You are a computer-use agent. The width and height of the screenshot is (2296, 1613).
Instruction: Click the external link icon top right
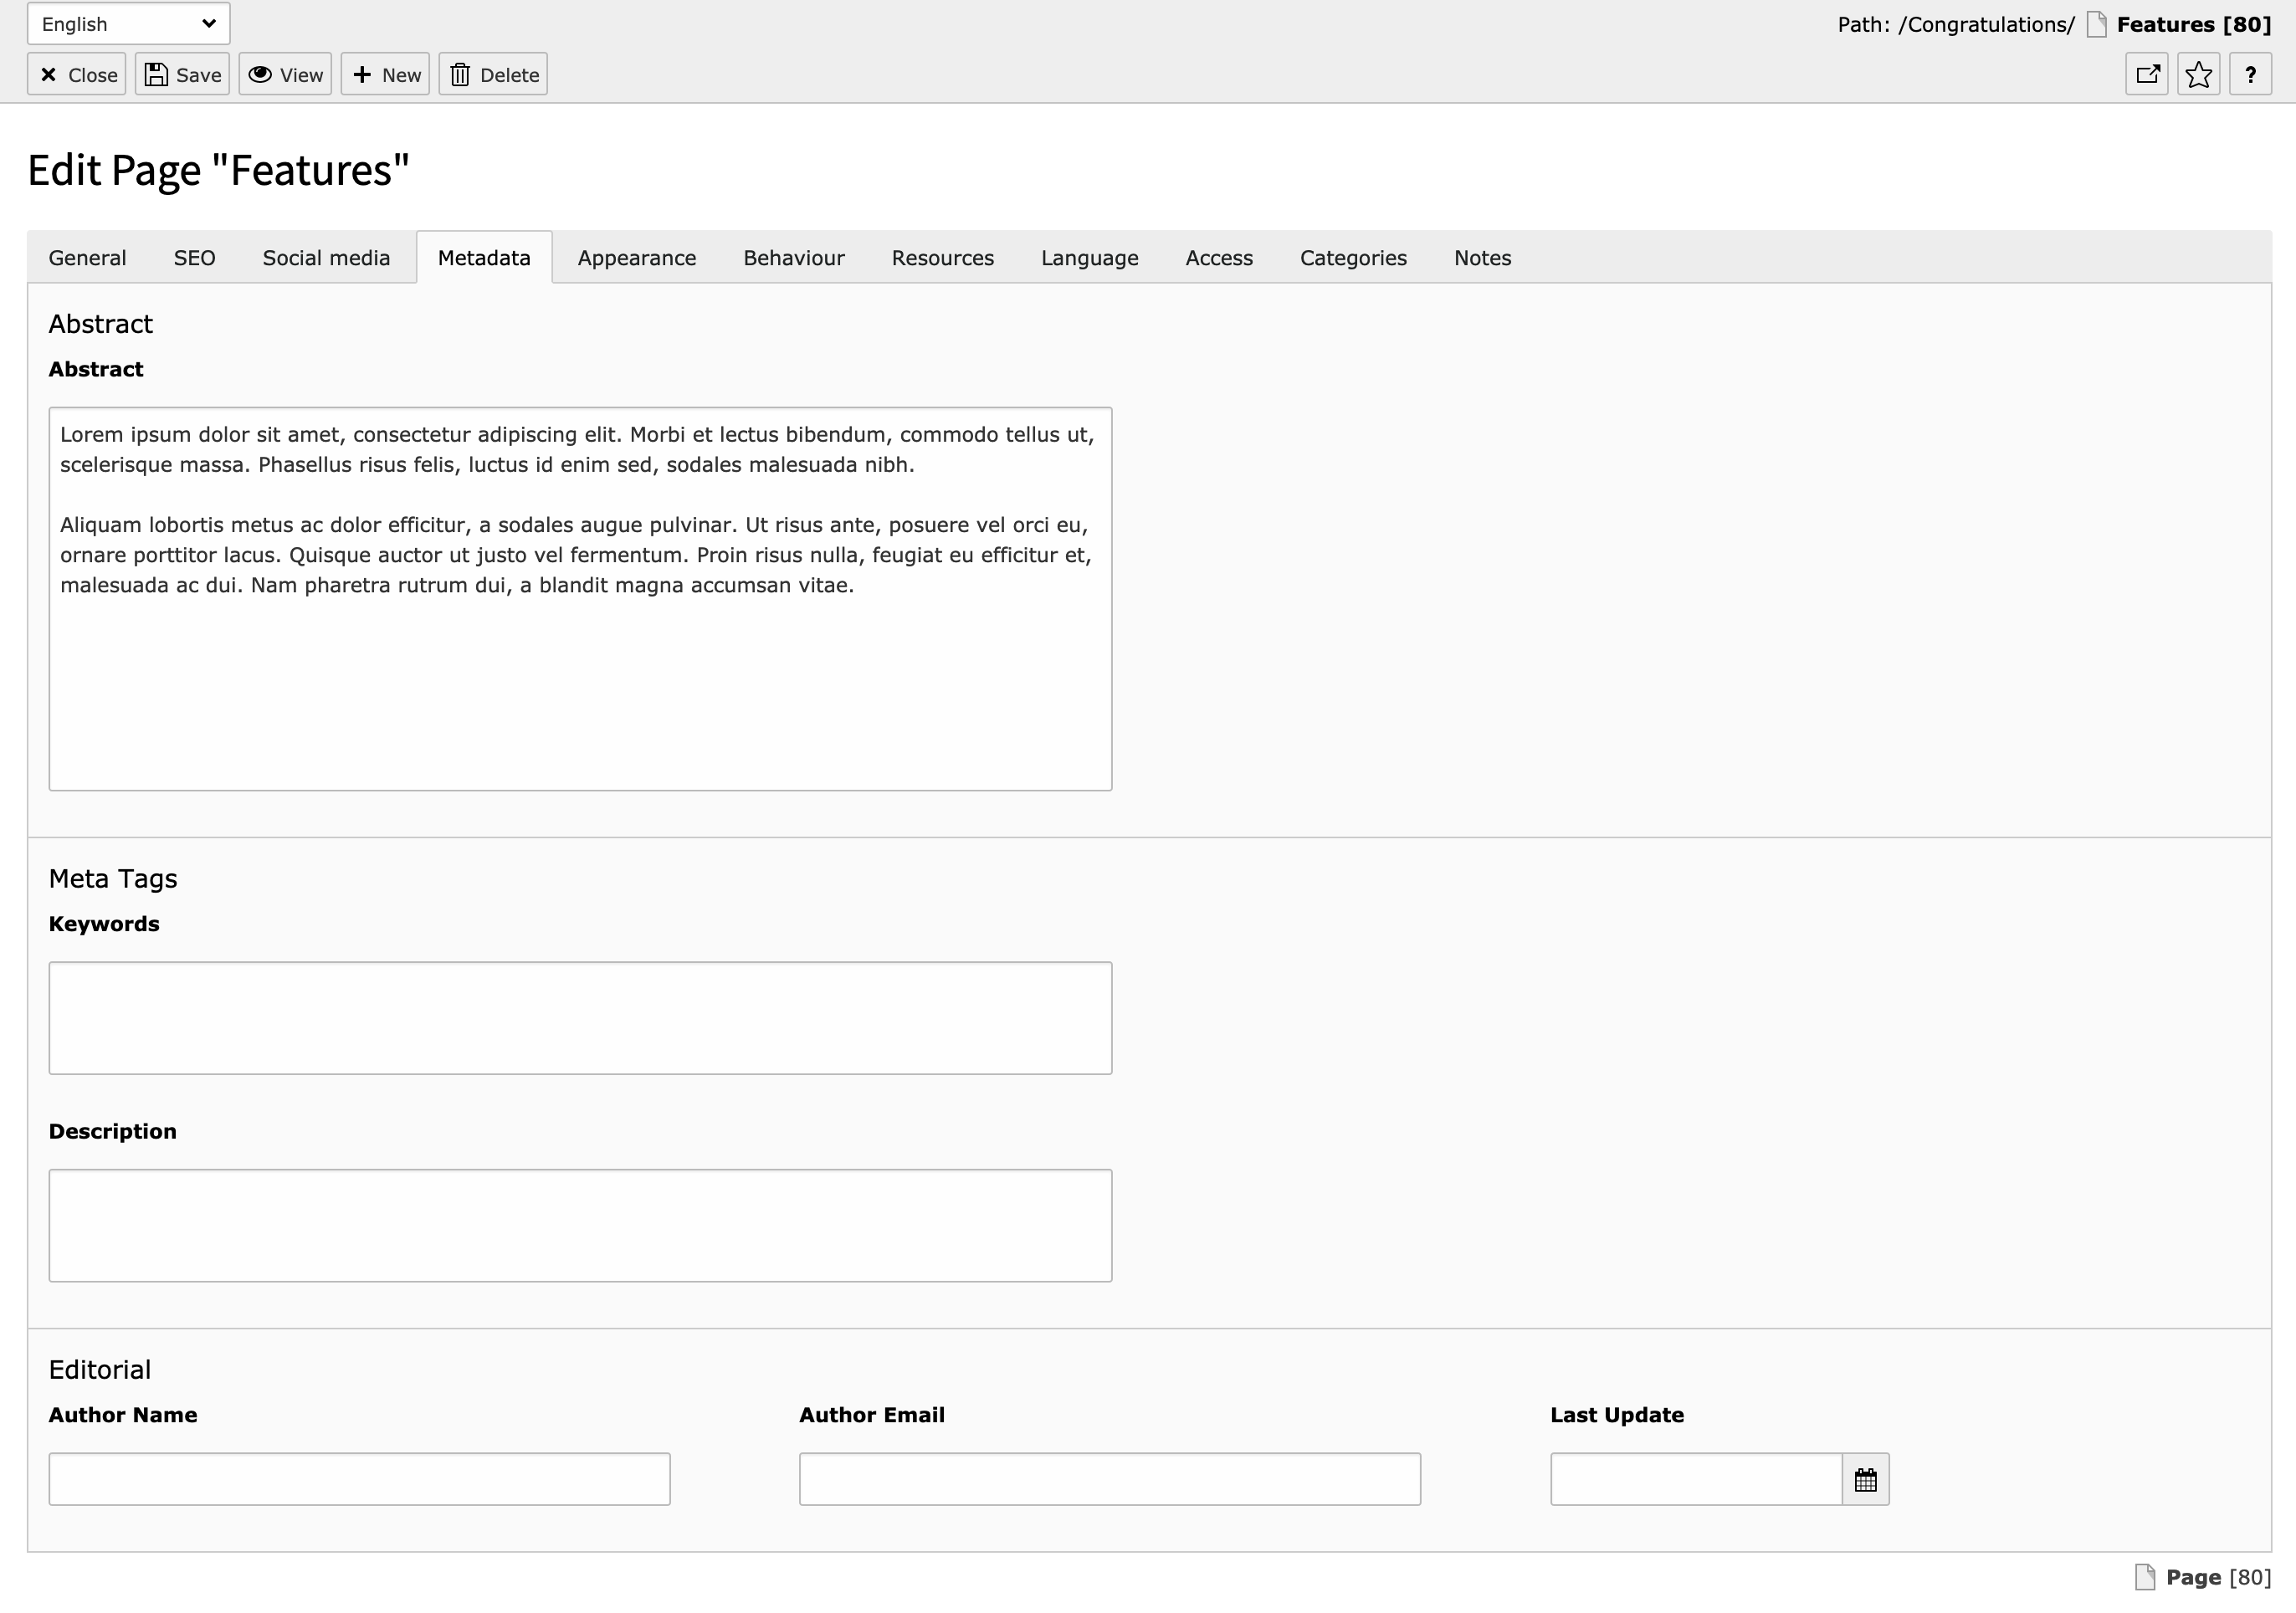(2148, 74)
